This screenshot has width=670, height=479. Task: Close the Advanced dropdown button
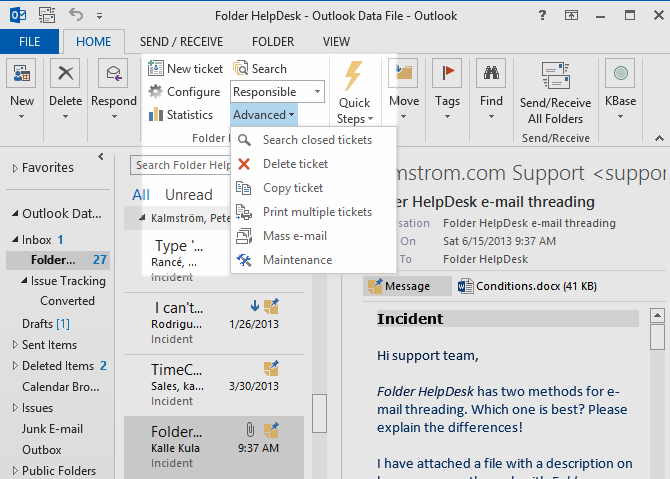(x=264, y=115)
